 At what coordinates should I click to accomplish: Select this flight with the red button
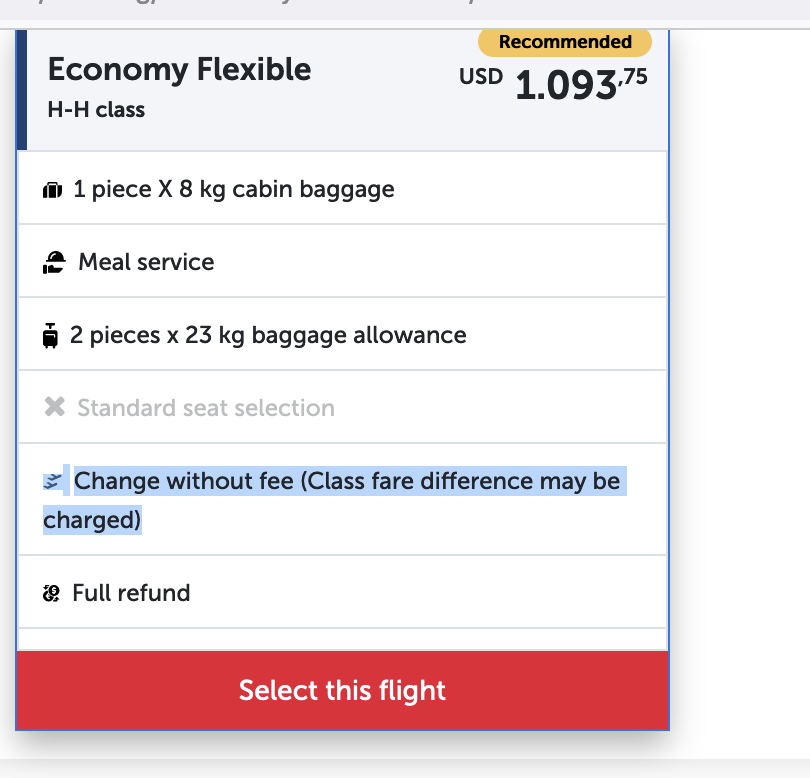click(x=342, y=690)
